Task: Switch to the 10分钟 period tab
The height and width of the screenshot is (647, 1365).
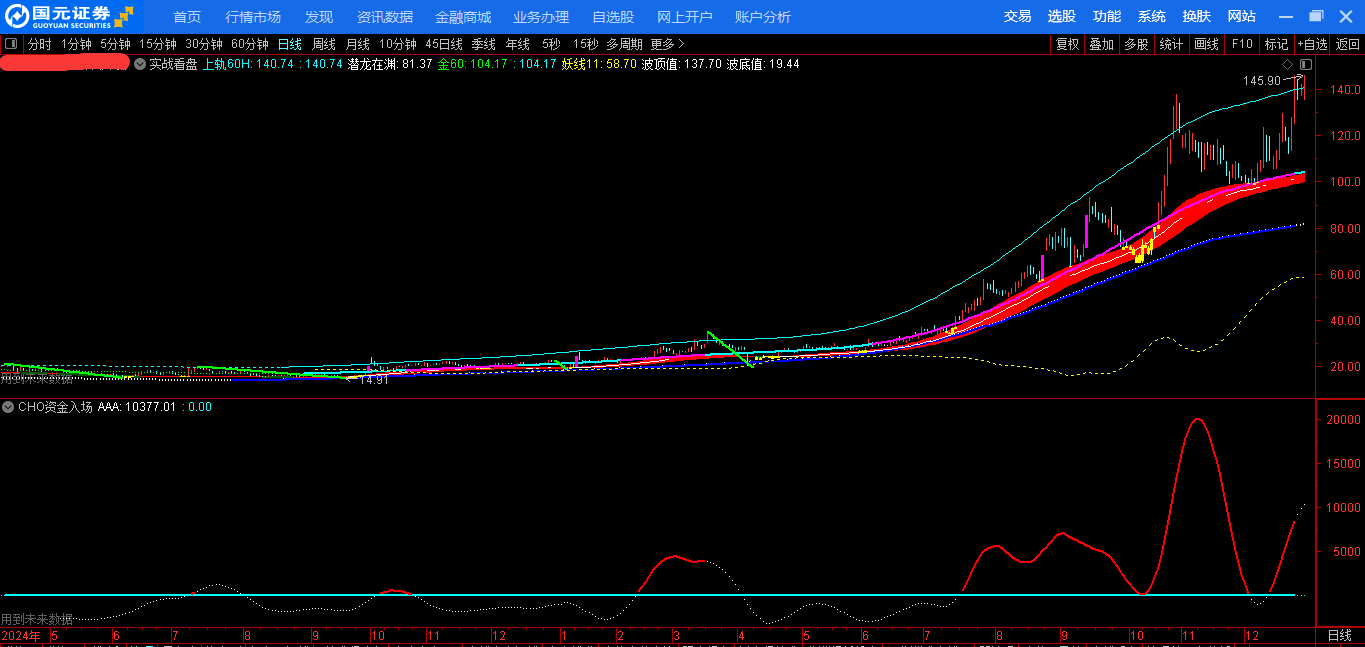Action: (x=398, y=44)
